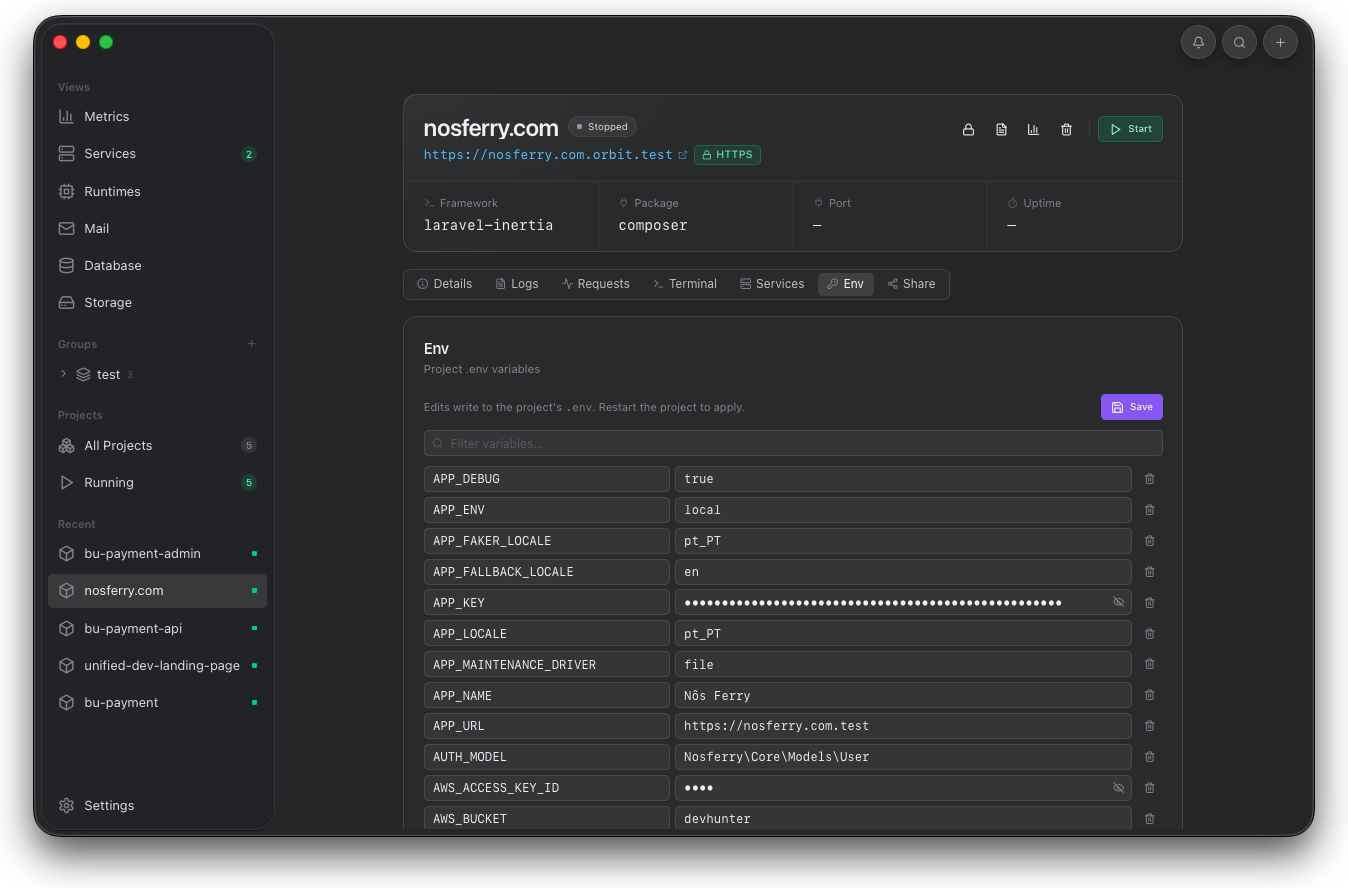Select nosferry.com in Recent list
The width and height of the screenshot is (1348, 888).
[x=157, y=590]
